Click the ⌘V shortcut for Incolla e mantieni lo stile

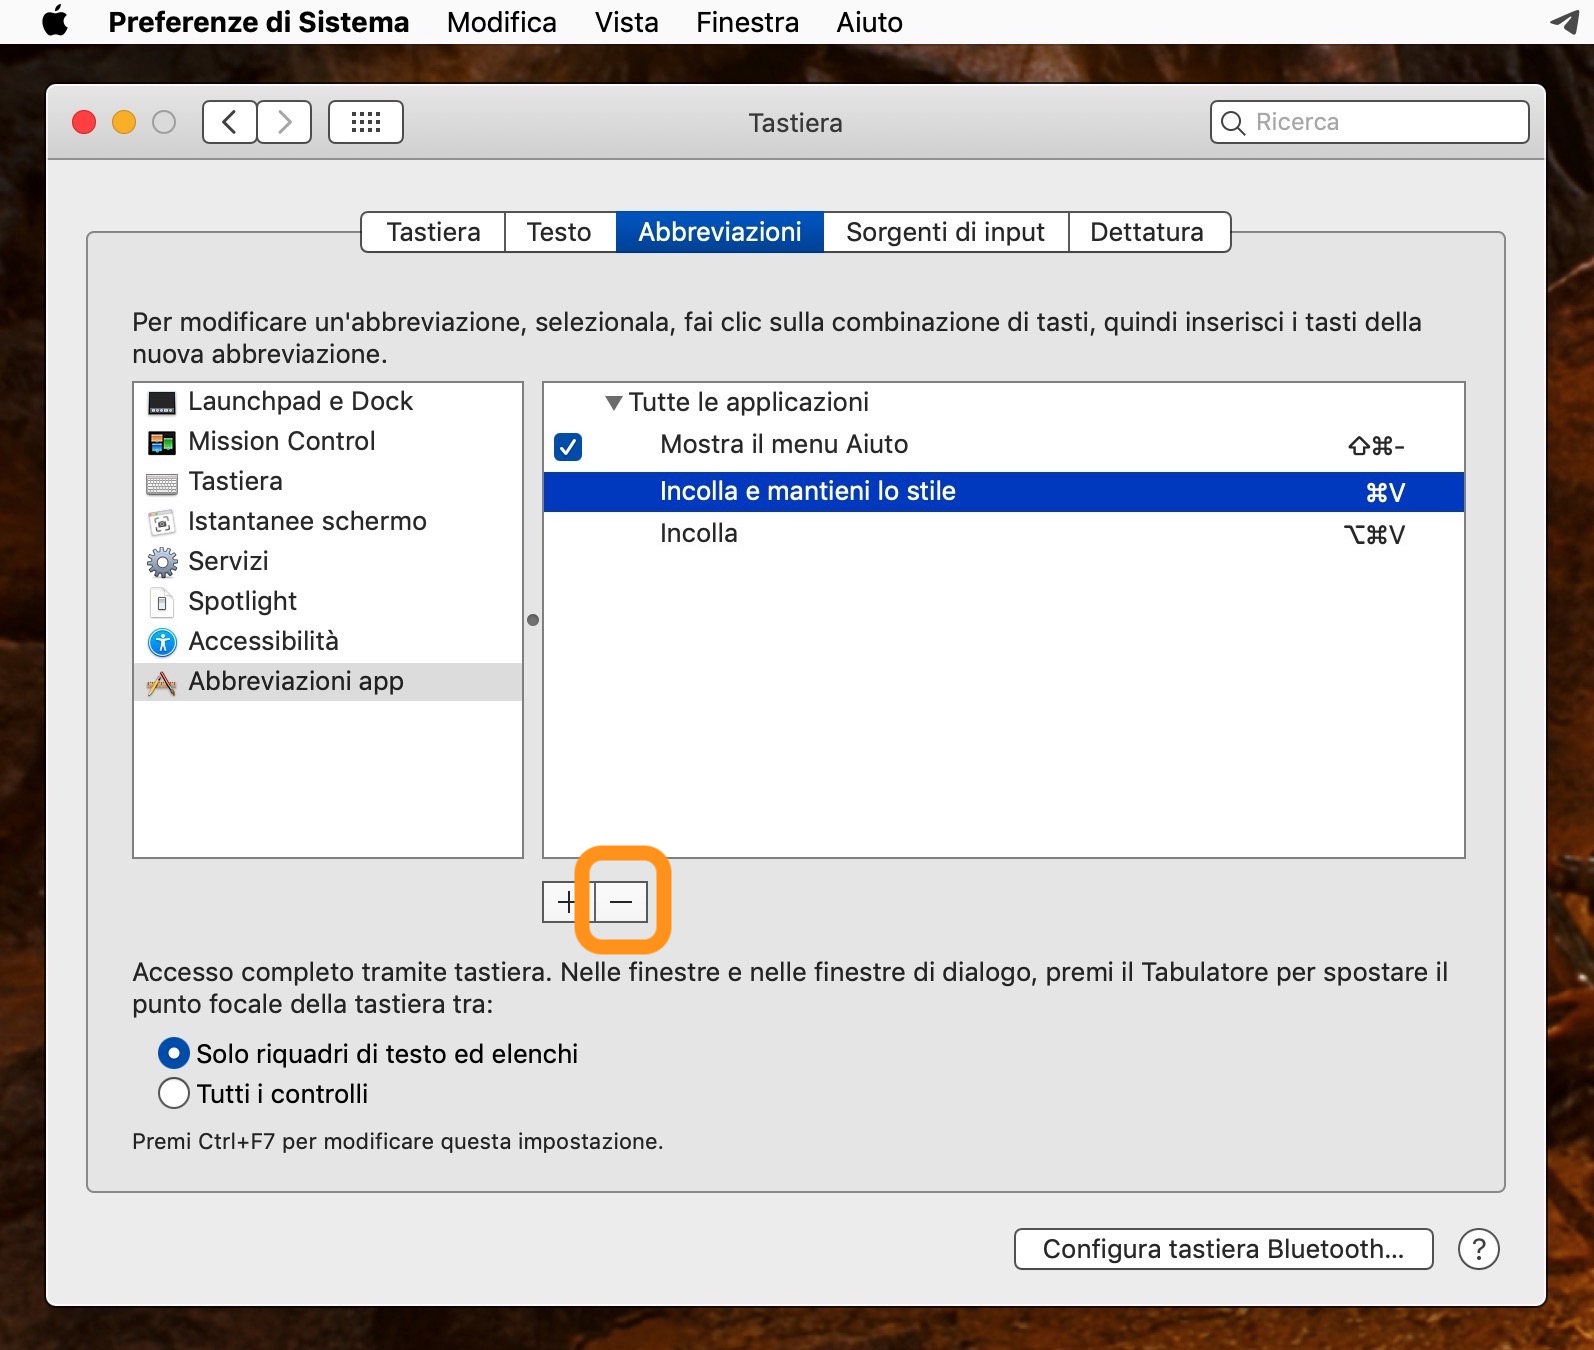[x=1385, y=492]
